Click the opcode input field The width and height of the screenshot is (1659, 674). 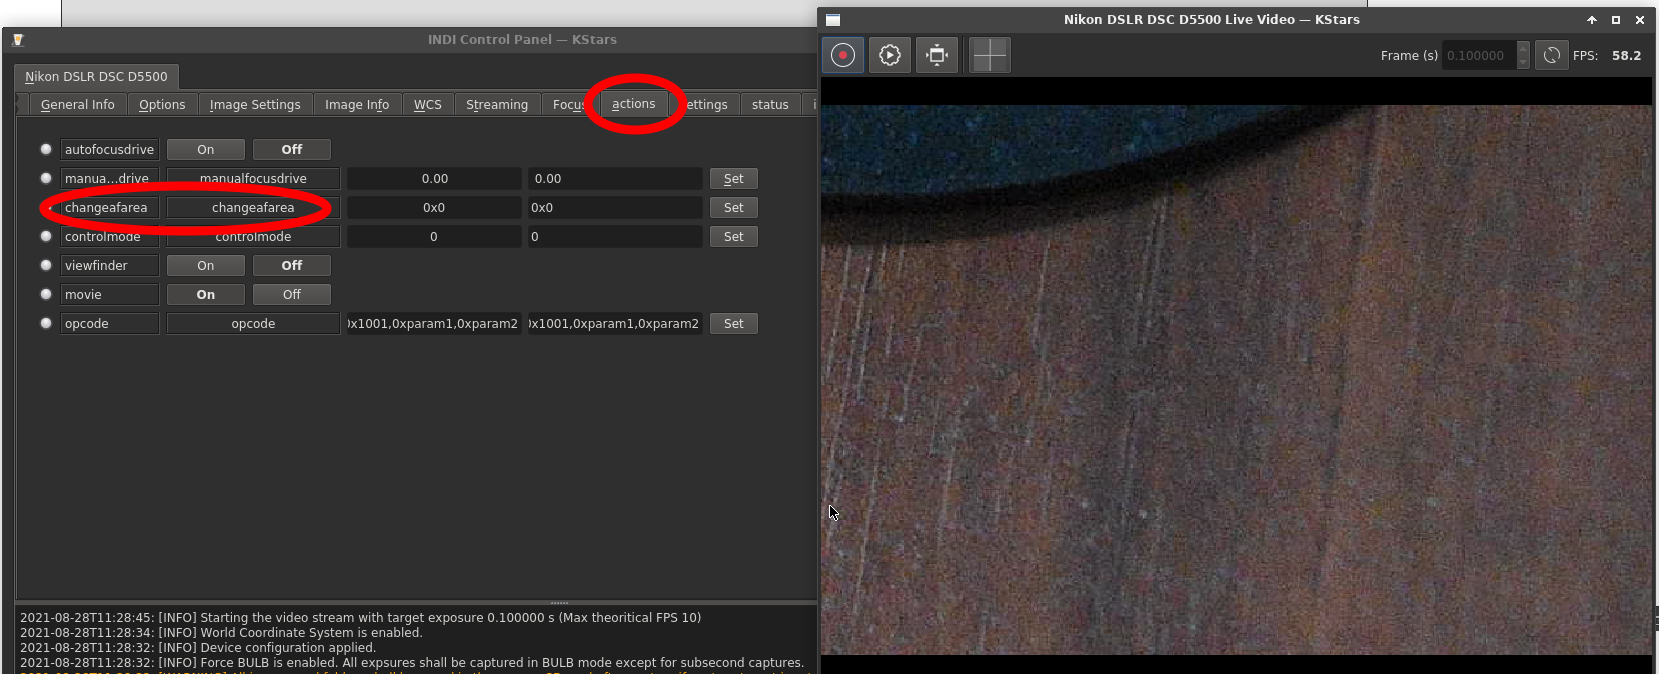[615, 324]
